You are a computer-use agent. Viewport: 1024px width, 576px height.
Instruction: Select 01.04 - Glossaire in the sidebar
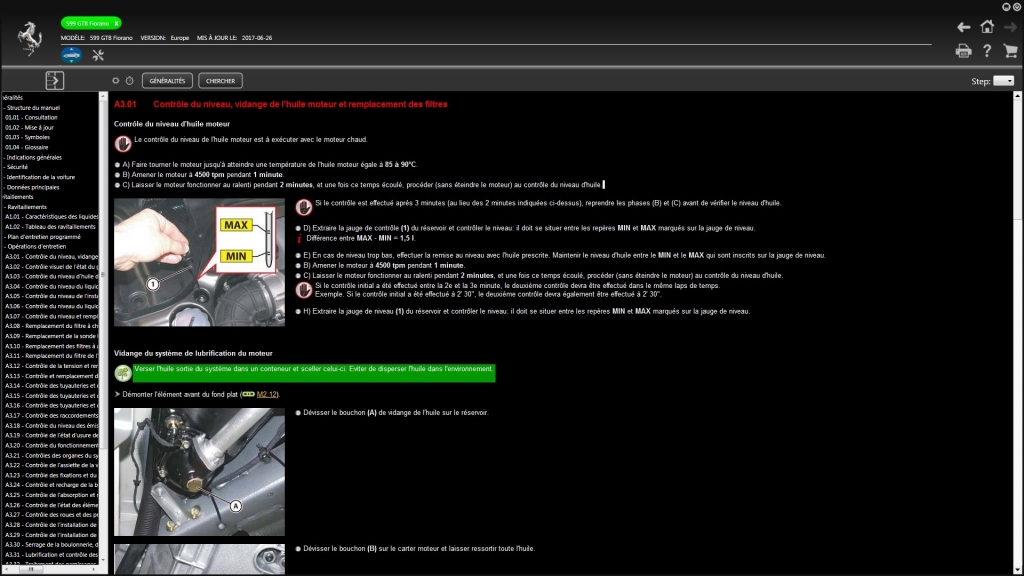pos(26,146)
